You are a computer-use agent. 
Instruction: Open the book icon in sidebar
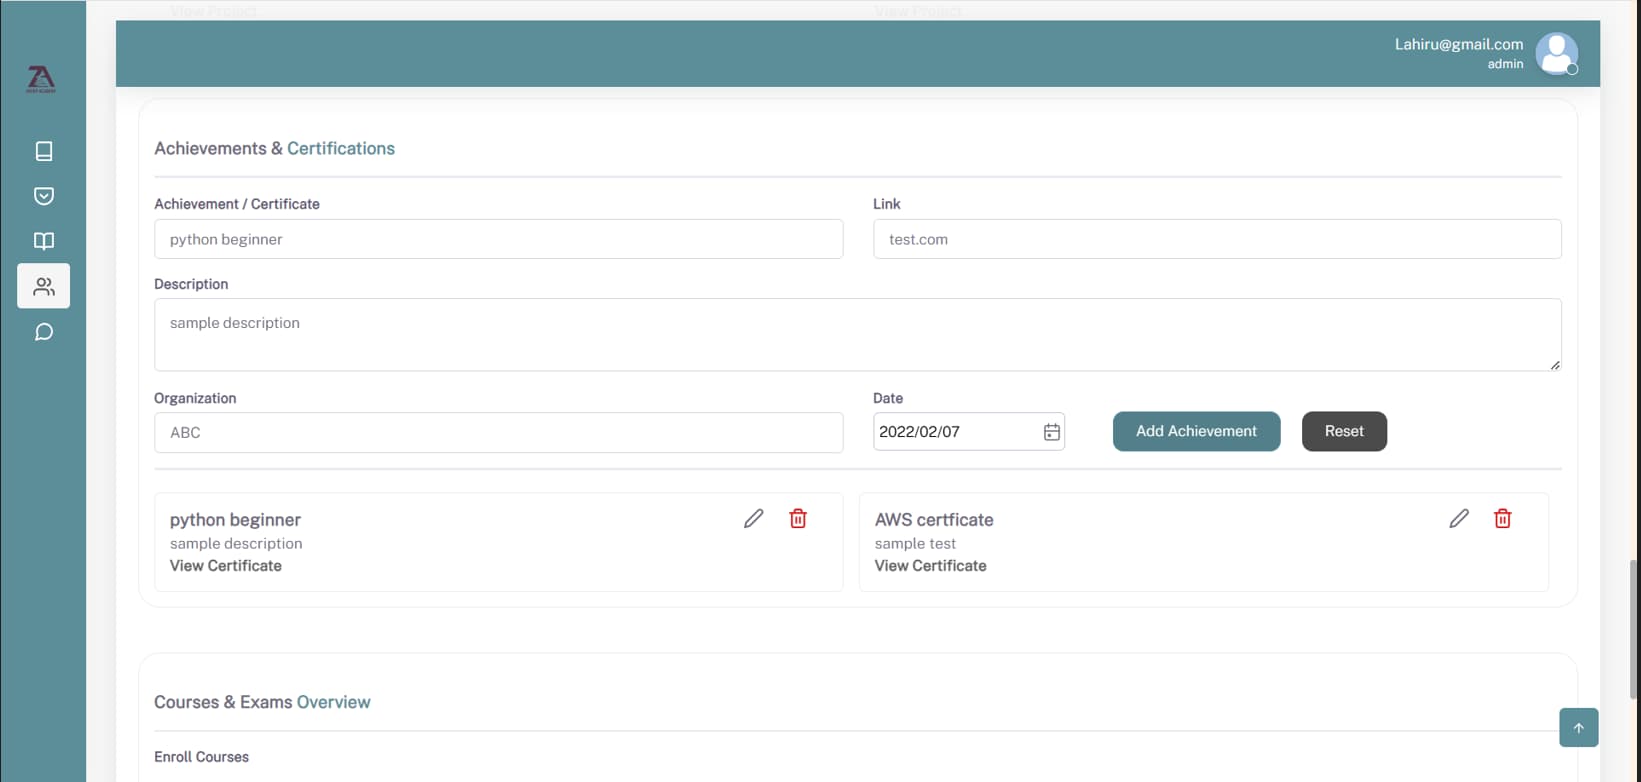44,151
